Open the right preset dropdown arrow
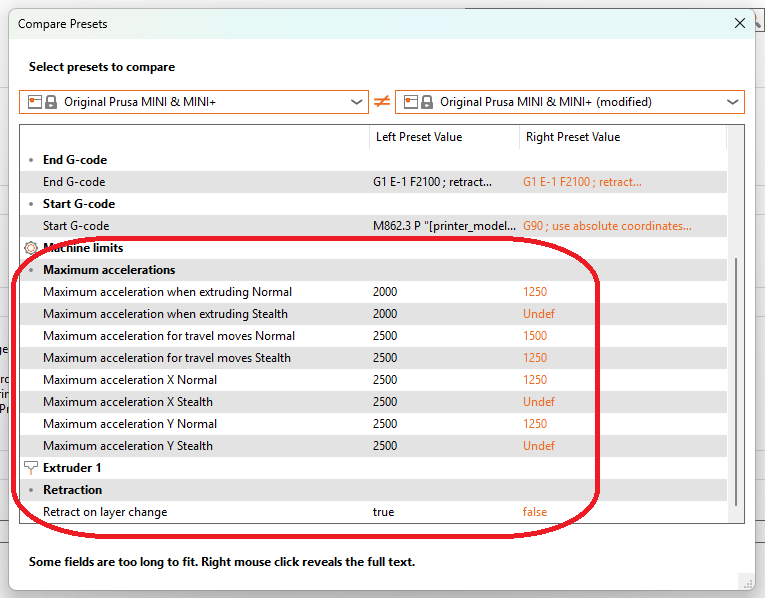The width and height of the screenshot is (765, 598). pos(733,102)
